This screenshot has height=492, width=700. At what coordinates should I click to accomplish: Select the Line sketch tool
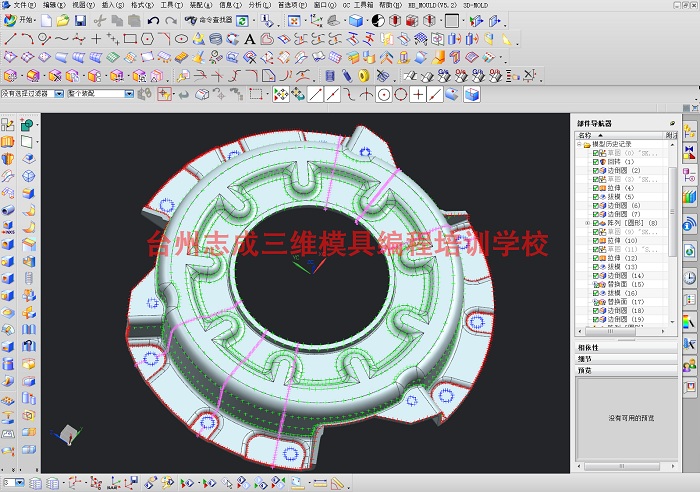click(x=10, y=39)
